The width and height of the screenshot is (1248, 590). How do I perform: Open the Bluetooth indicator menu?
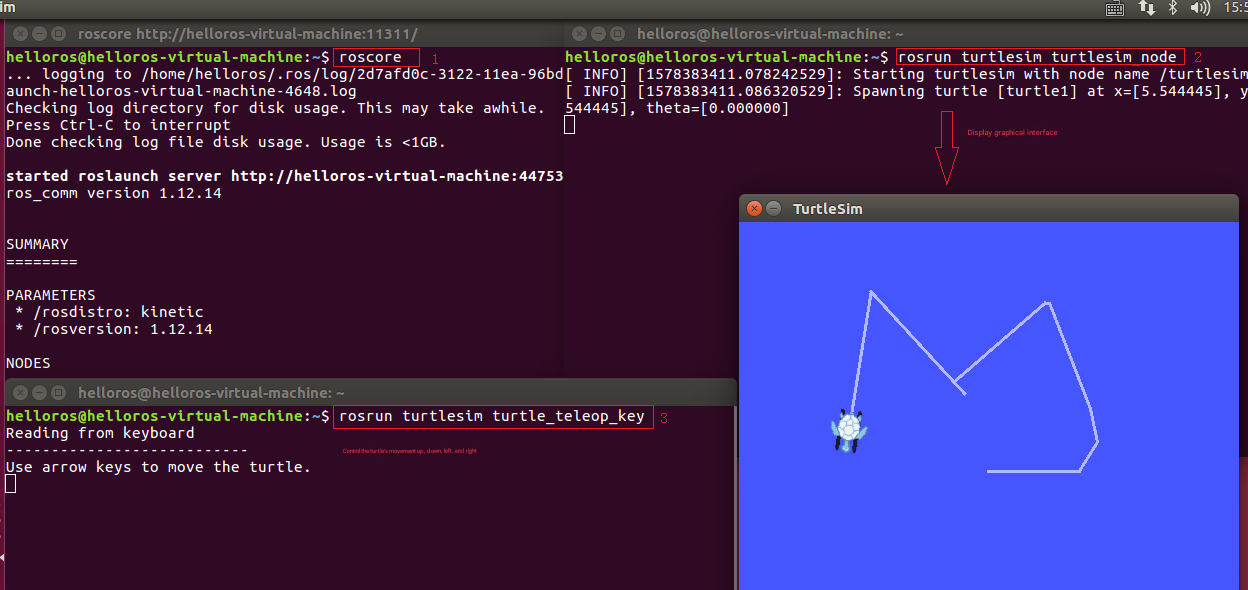(1173, 8)
